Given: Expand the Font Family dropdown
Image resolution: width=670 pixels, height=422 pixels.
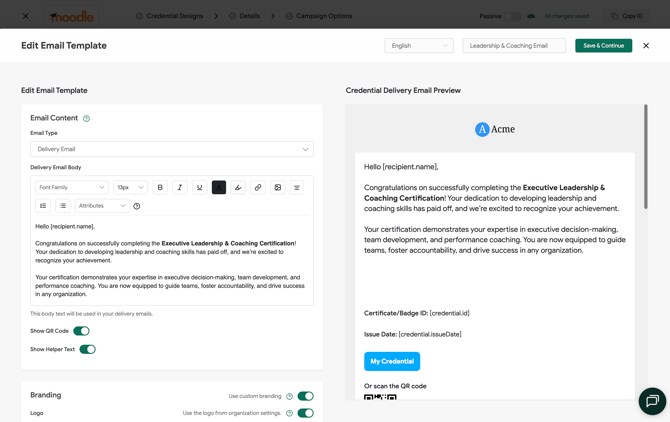Looking at the screenshot, I should [x=72, y=188].
